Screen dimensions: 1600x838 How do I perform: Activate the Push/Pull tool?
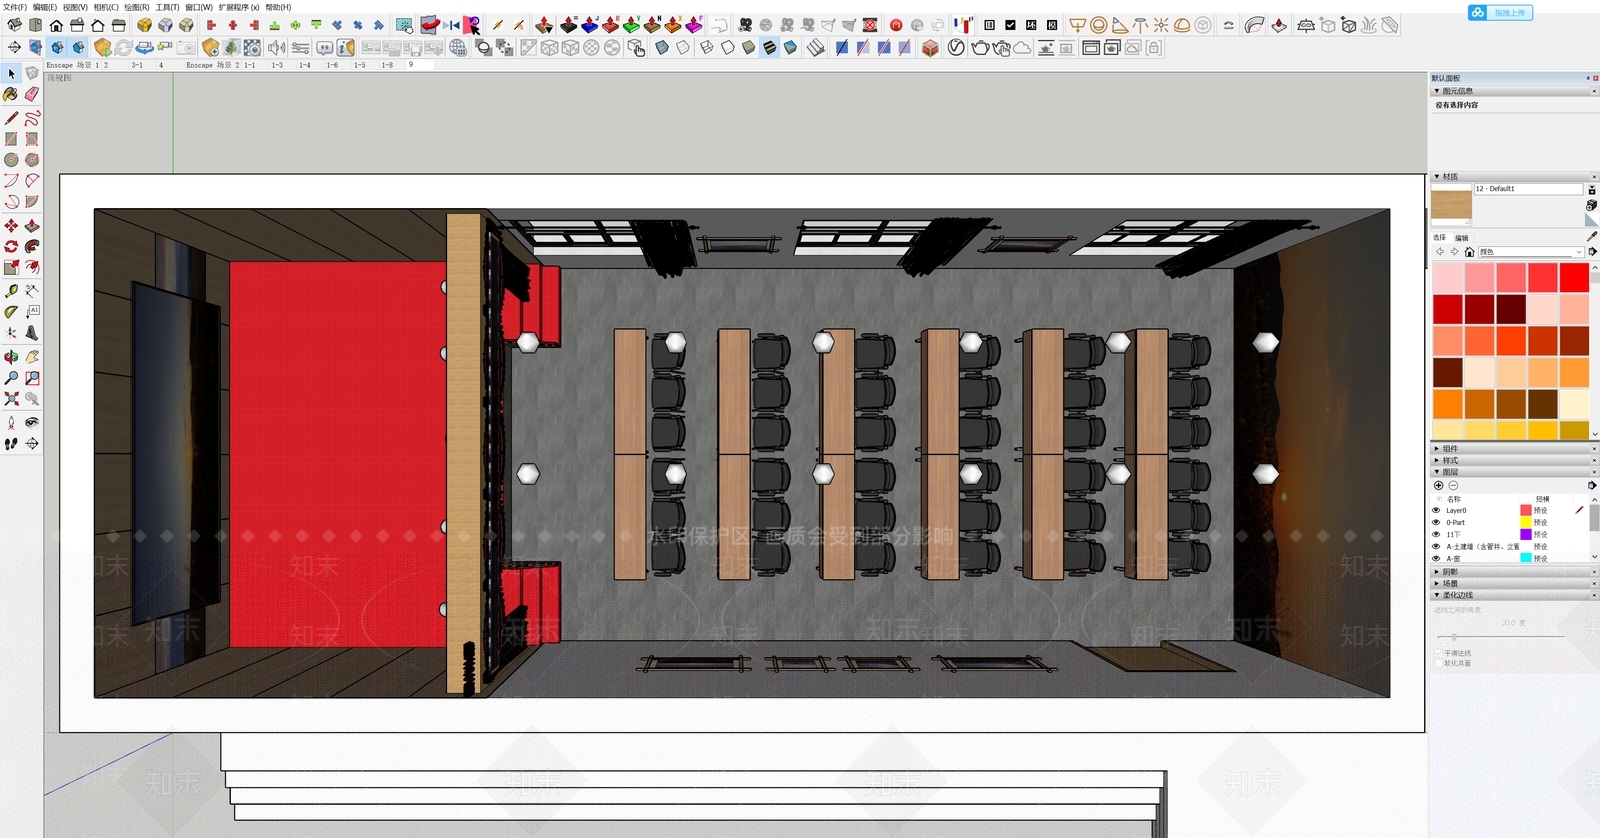pos(32,226)
